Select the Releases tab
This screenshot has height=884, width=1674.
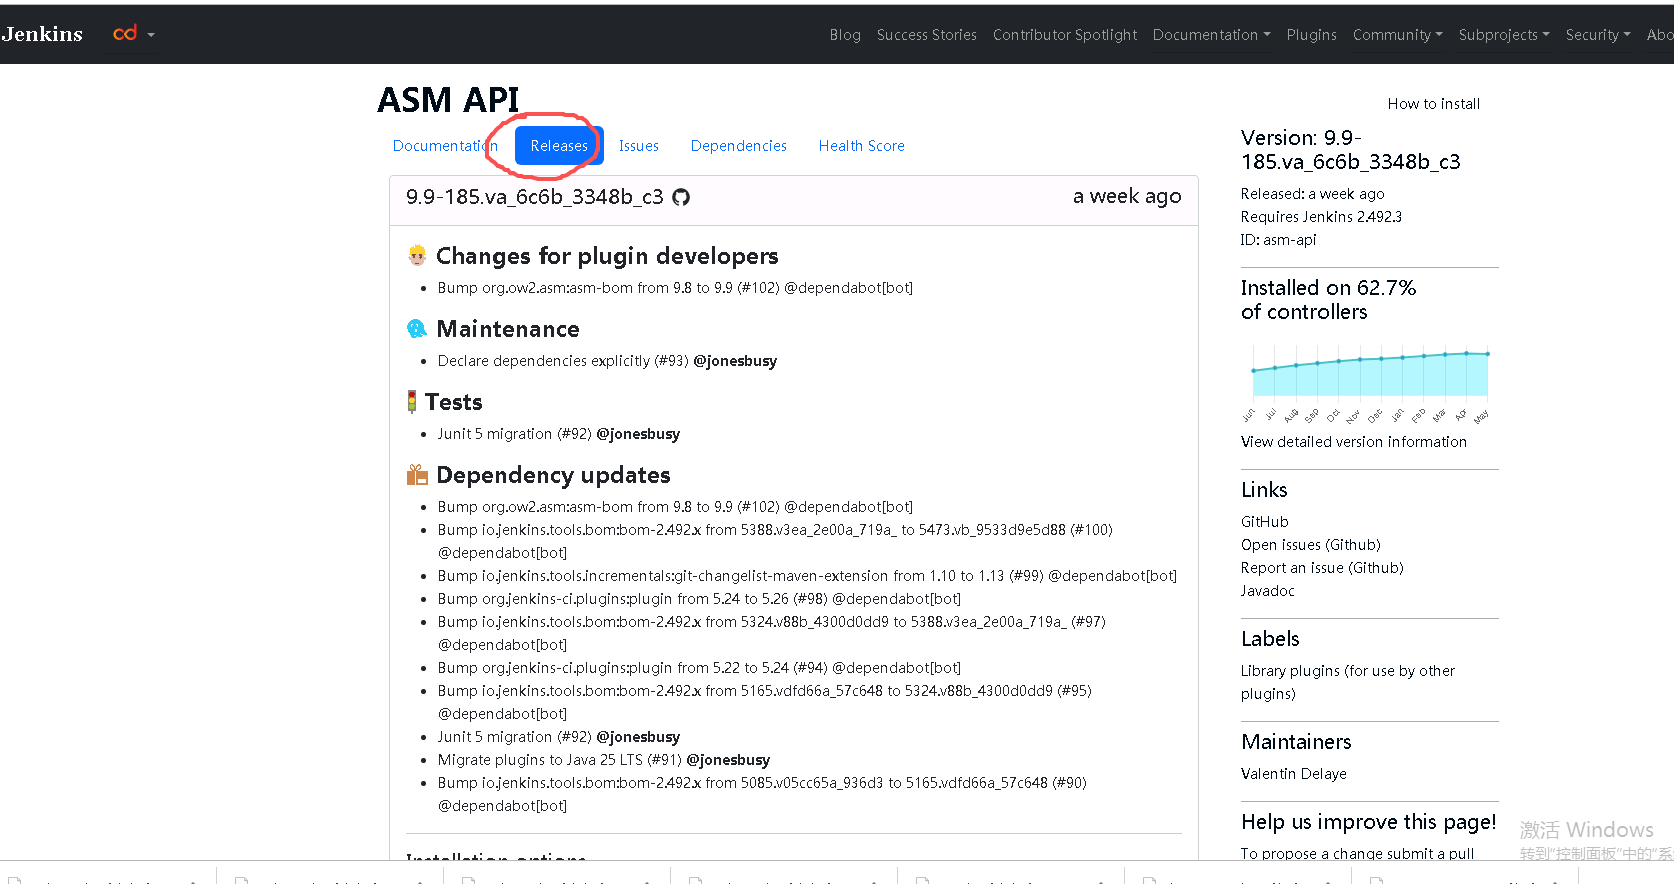[559, 146]
